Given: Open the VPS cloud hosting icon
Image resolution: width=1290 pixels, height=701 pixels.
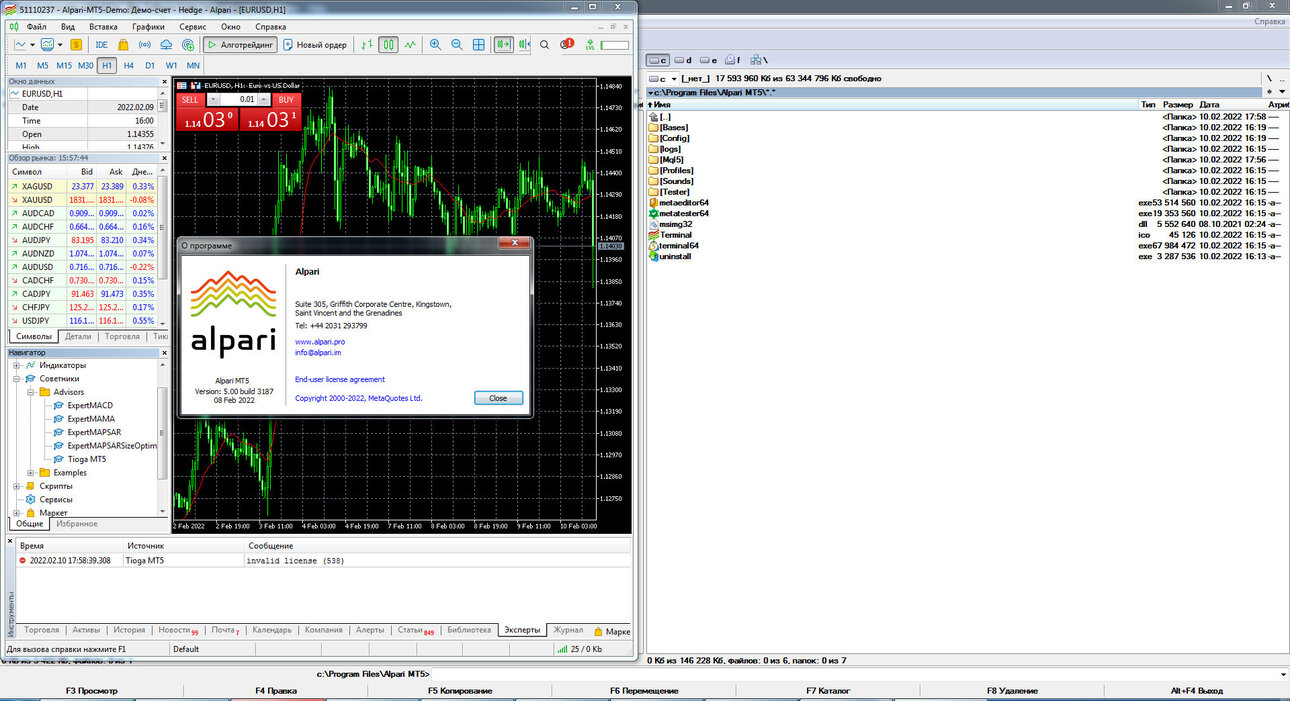Looking at the screenshot, I should click(x=165, y=45).
